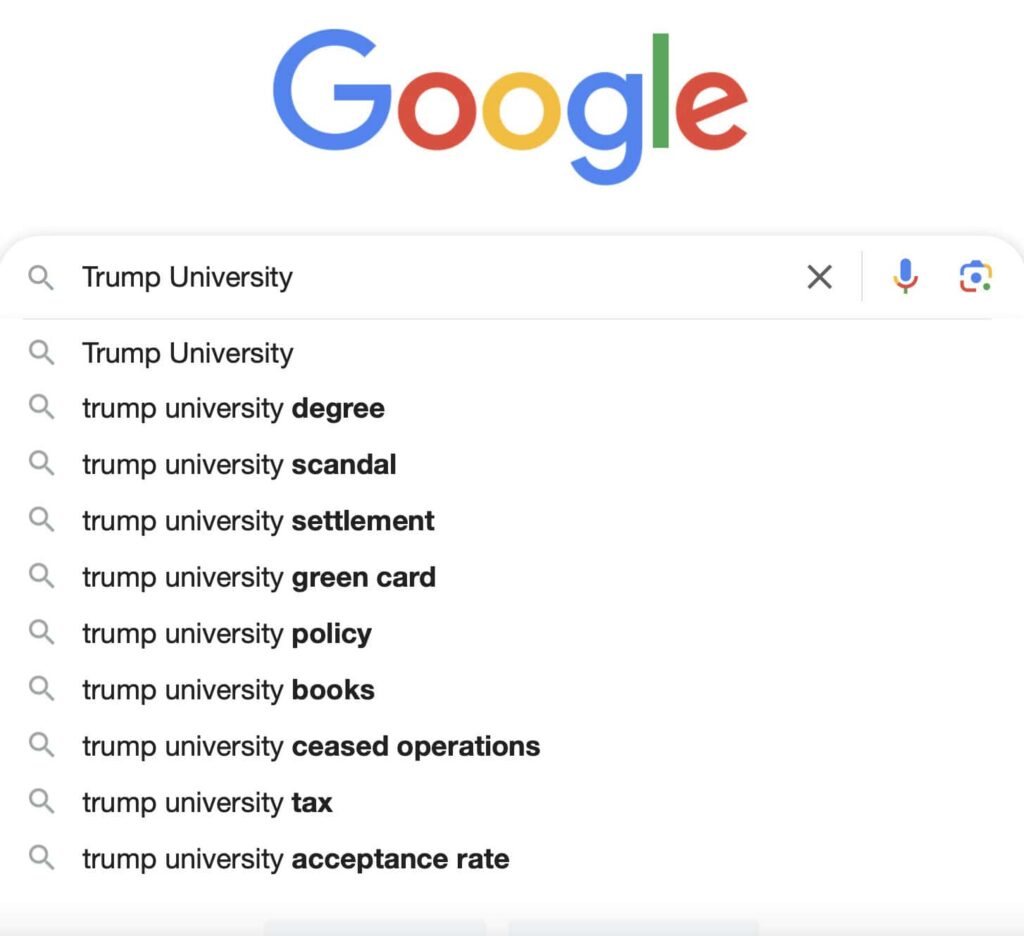Viewport: 1024px width, 936px height.
Task: Select suggestion 'trump university acceptance rate'
Action: pos(512,858)
